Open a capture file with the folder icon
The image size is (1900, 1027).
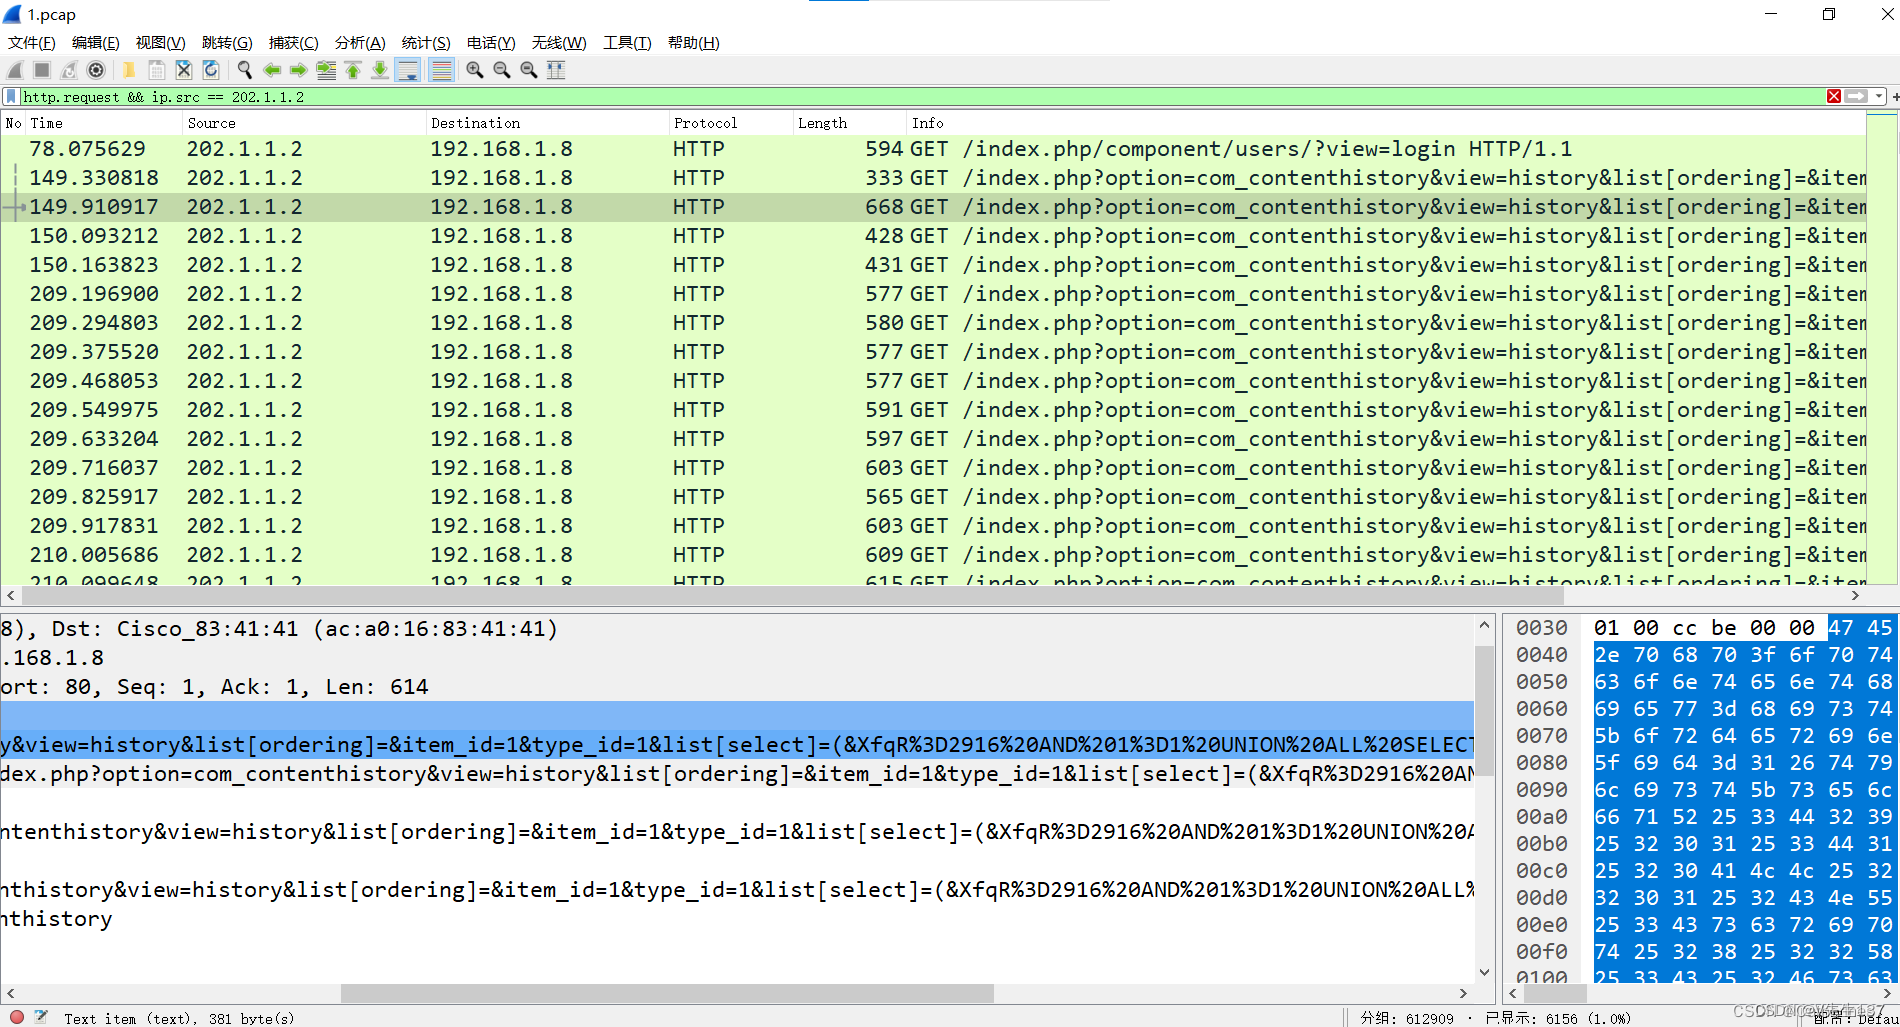pyautogui.click(x=129, y=70)
